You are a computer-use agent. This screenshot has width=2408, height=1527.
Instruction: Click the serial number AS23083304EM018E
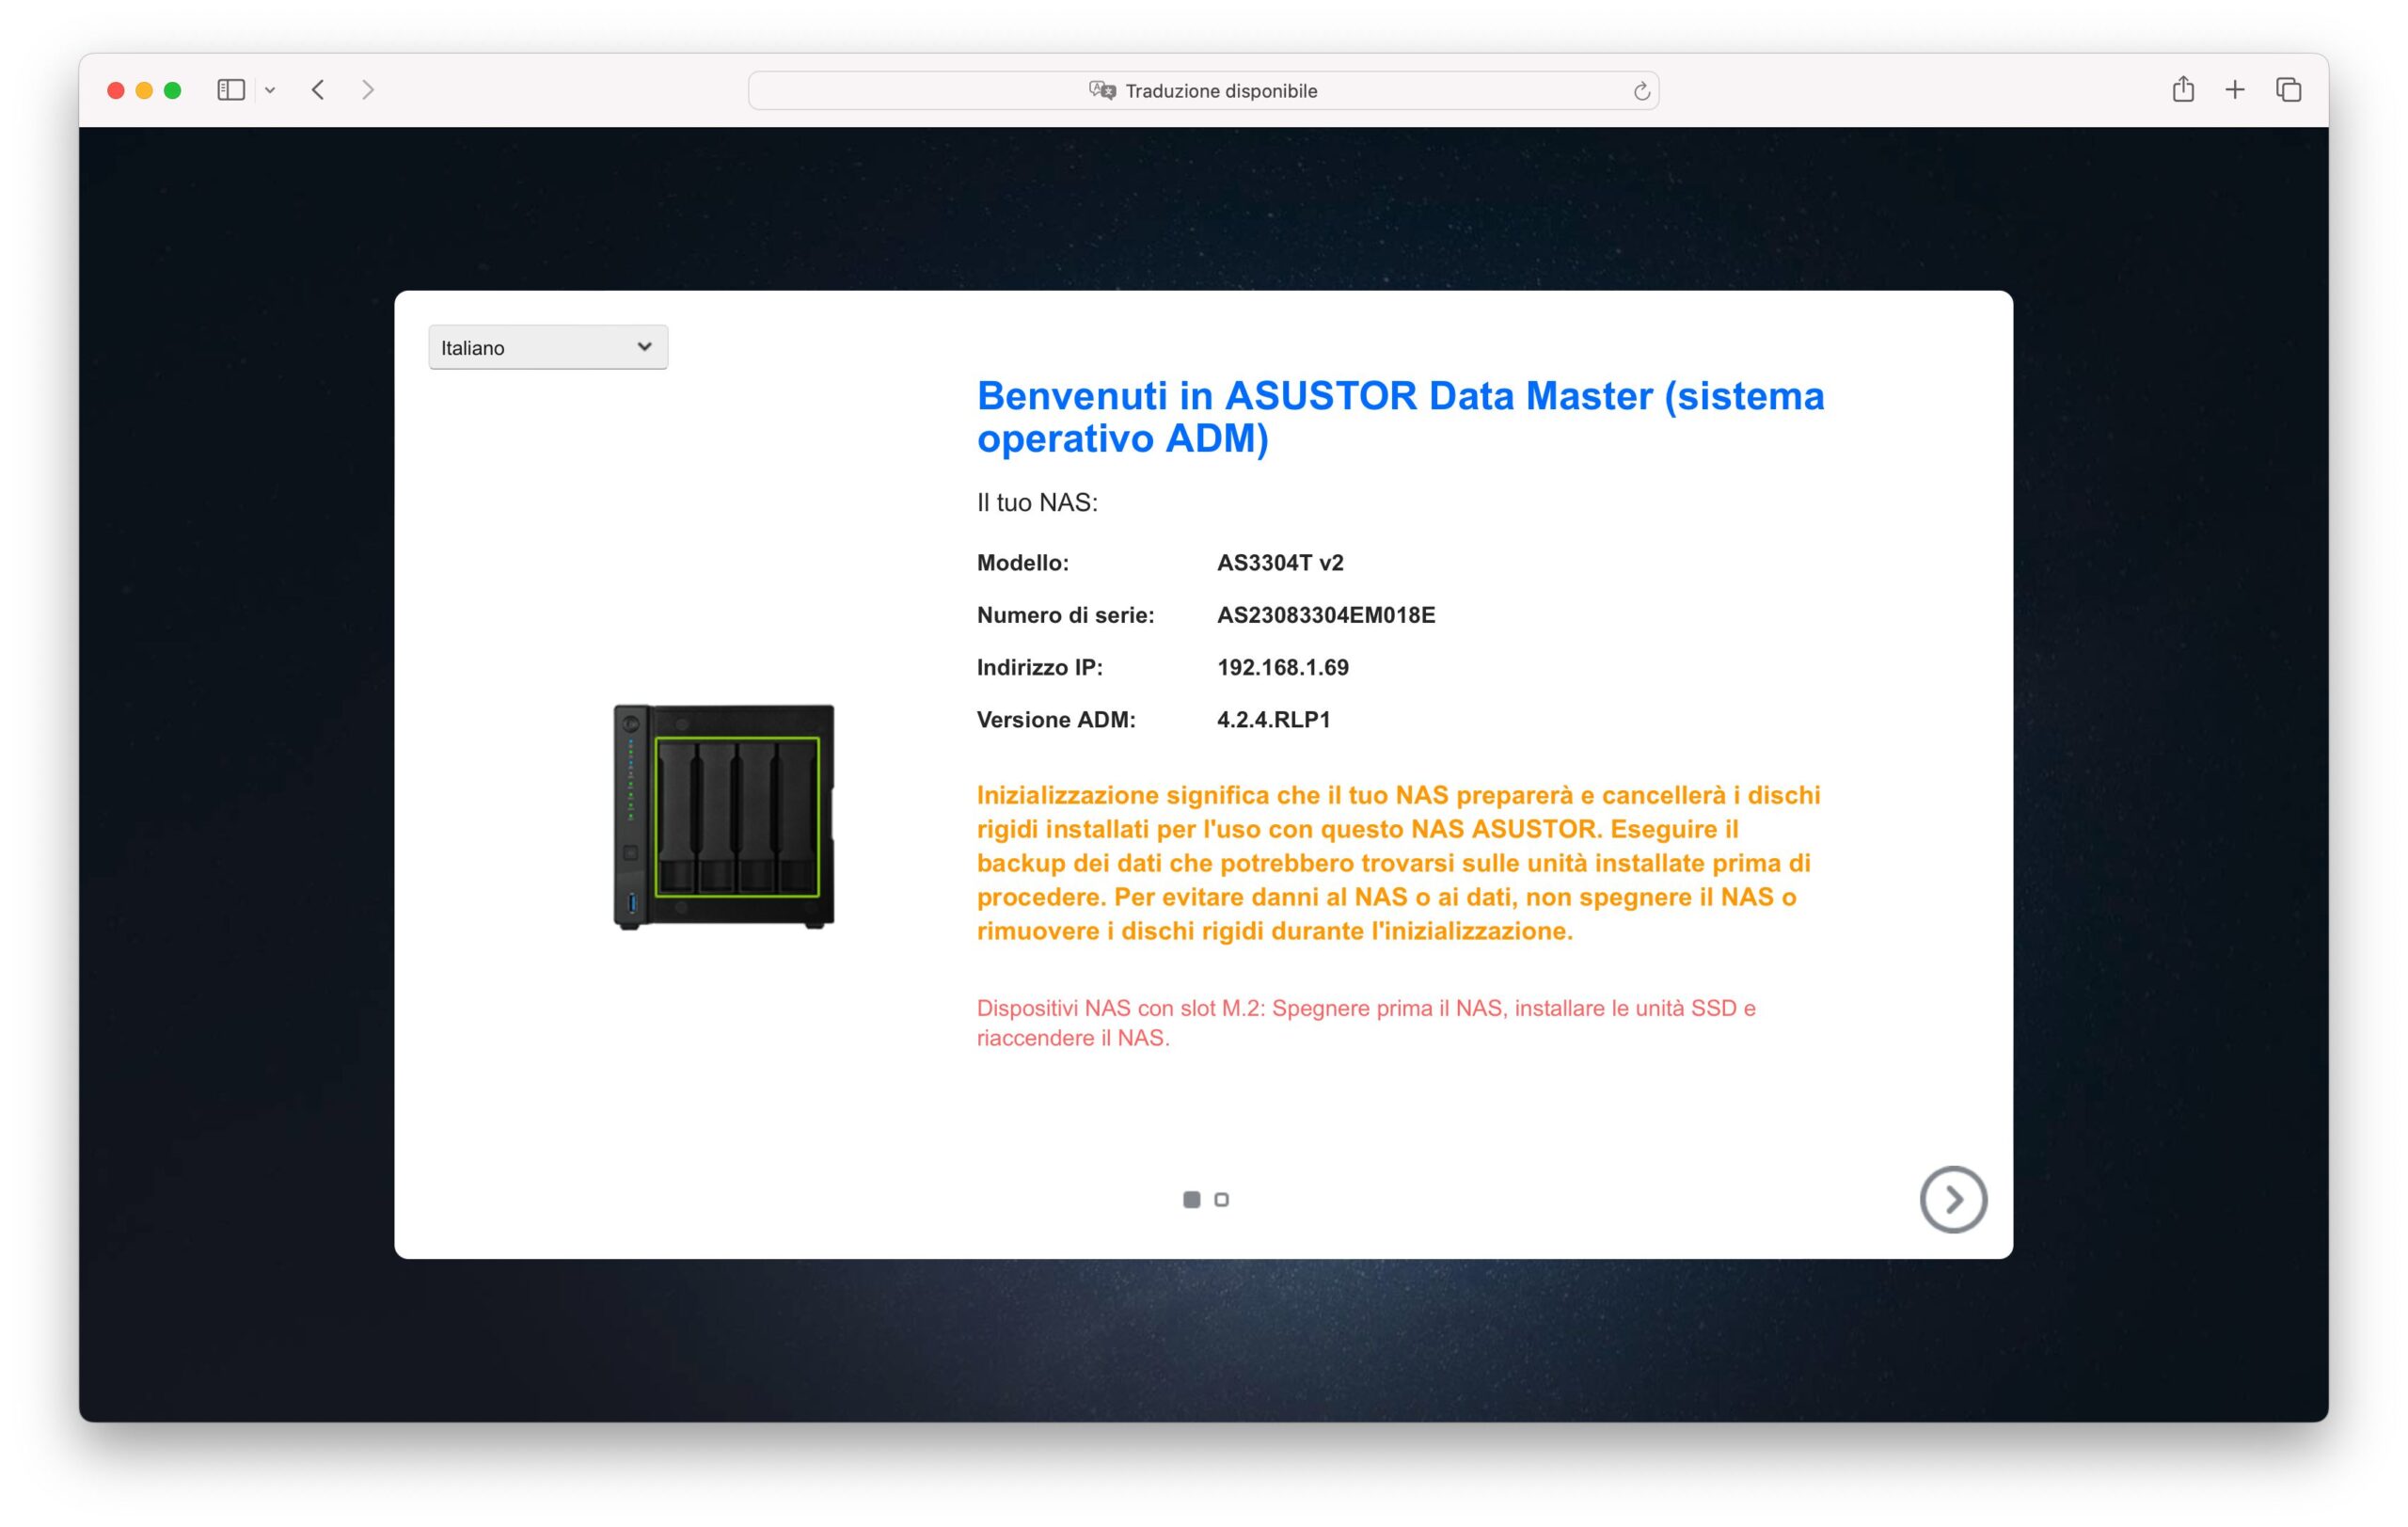pyautogui.click(x=1325, y=615)
